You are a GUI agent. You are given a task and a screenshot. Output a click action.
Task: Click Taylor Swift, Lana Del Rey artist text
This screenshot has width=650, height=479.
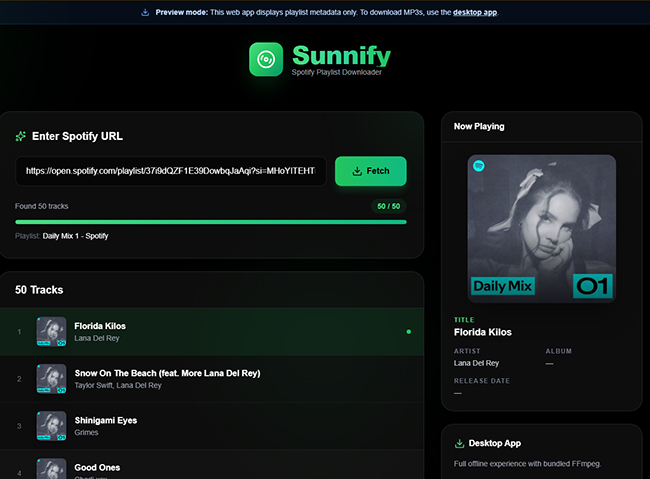(118, 385)
